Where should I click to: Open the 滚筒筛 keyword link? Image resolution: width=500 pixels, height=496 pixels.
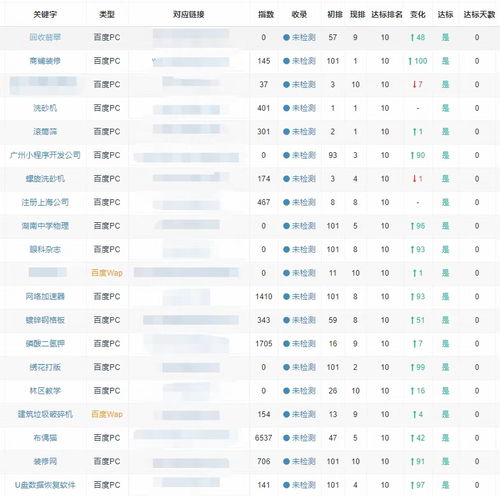click(45, 132)
